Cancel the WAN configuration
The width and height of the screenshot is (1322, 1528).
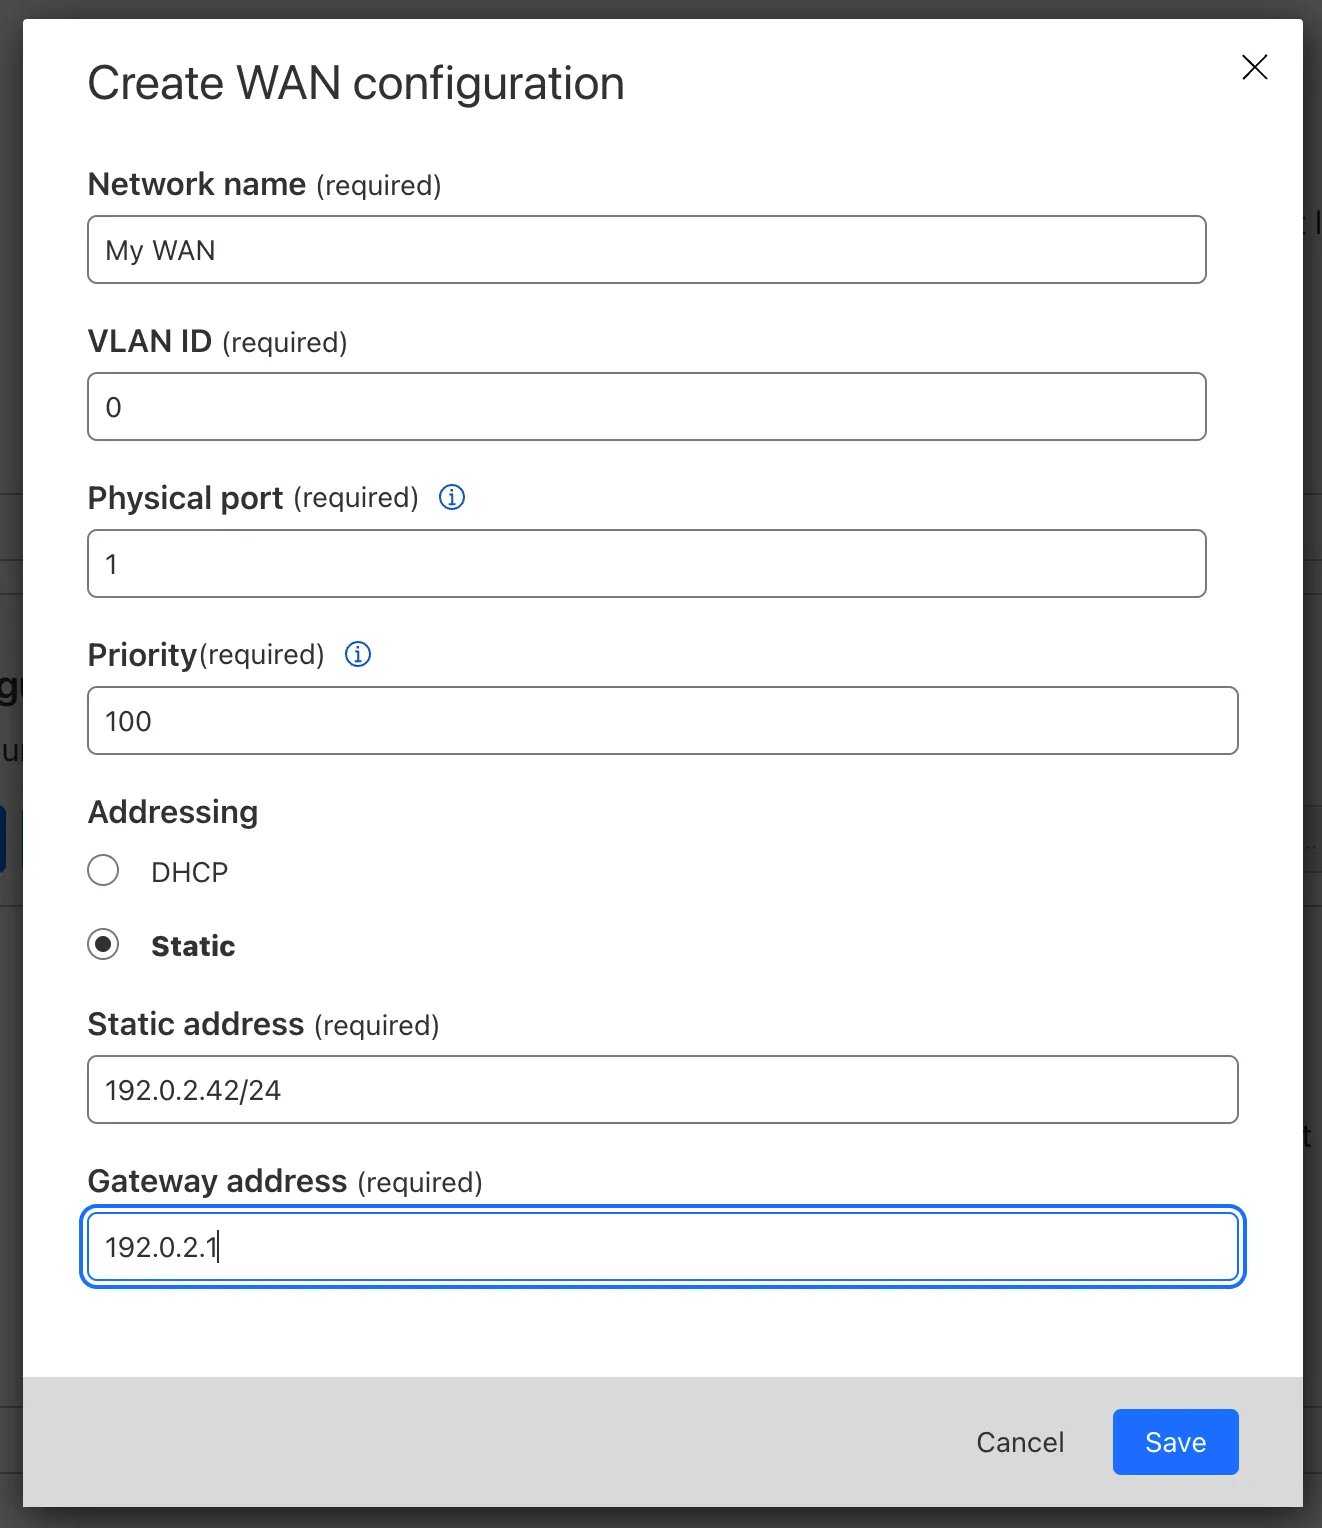pyautogui.click(x=1019, y=1441)
